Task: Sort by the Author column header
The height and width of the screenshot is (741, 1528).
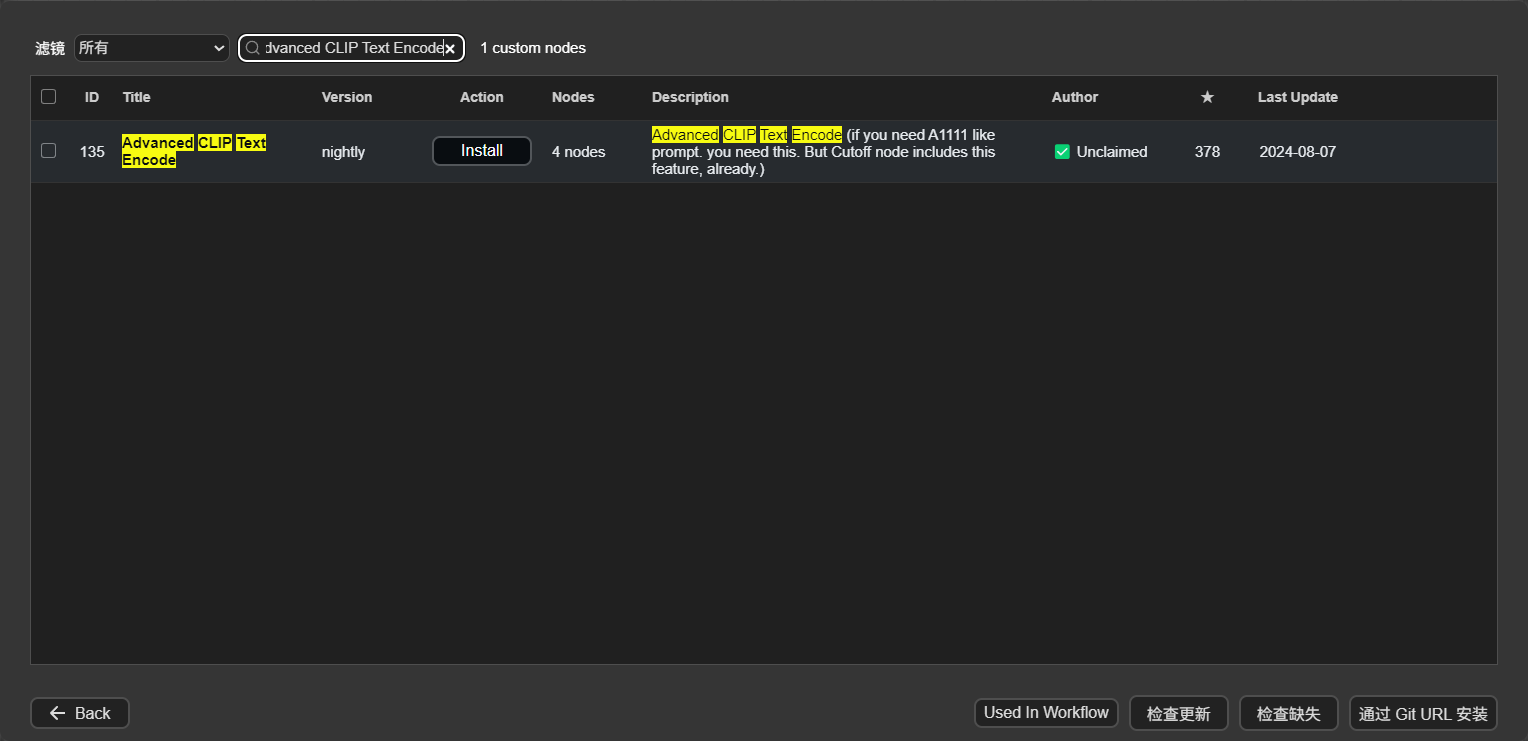Action: pos(1075,97)
